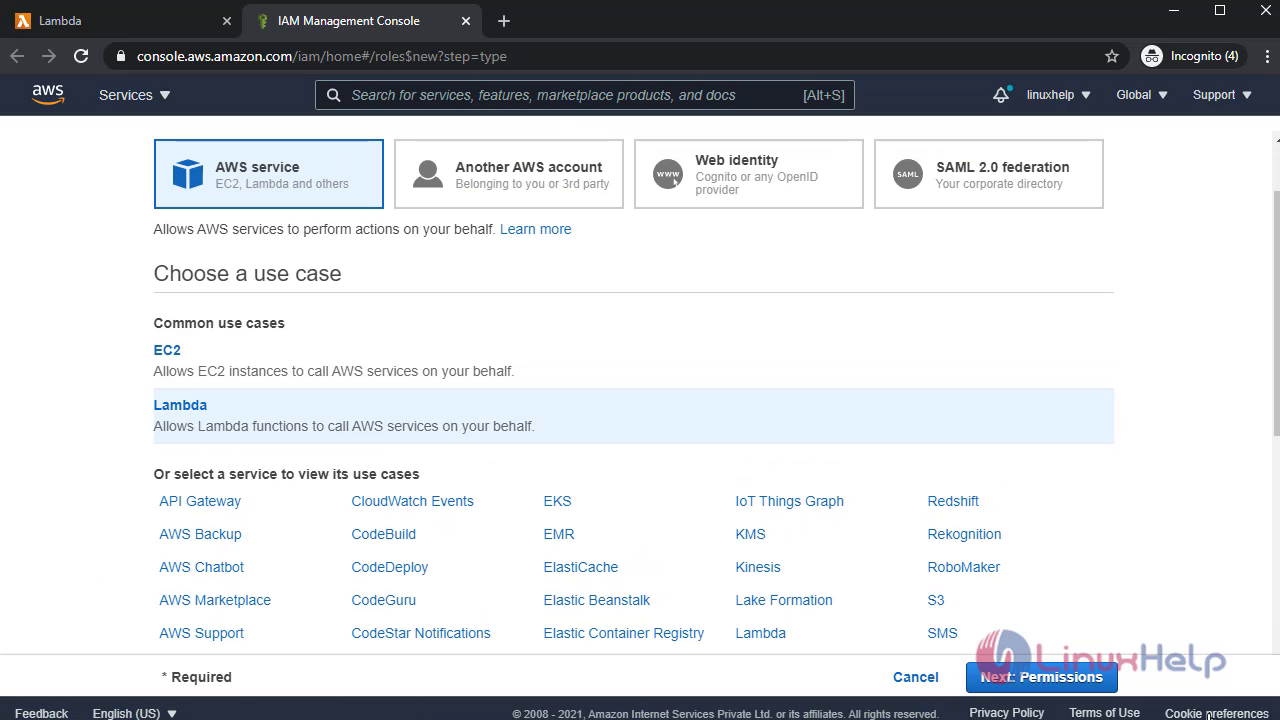This screenshot has height=720, width=1280.
Task: Select S3 service
Action: [936, 600]
